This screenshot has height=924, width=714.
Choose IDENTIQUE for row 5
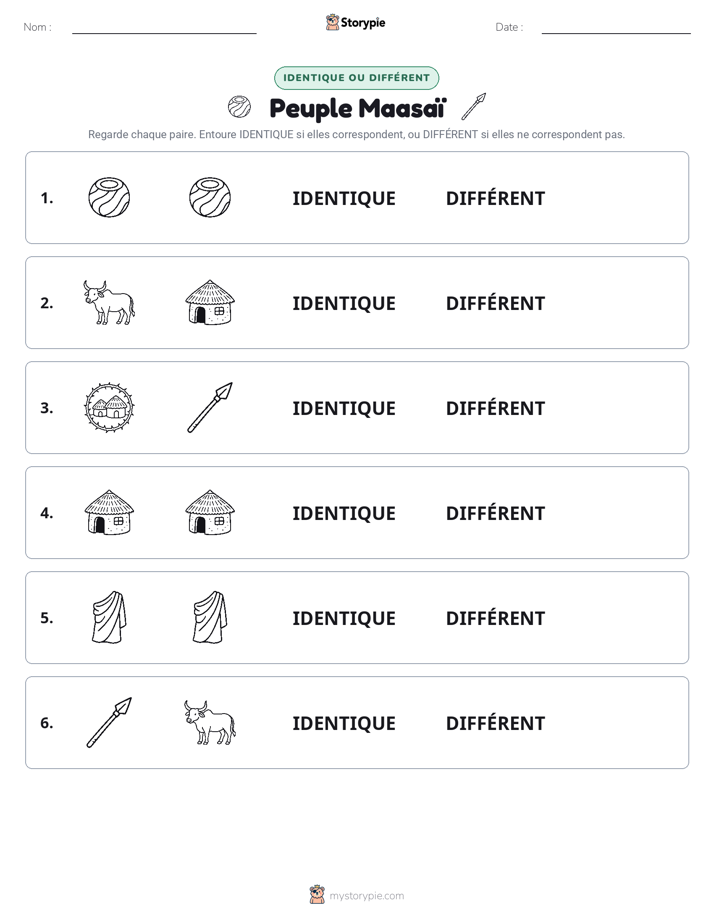pos(344,618)
